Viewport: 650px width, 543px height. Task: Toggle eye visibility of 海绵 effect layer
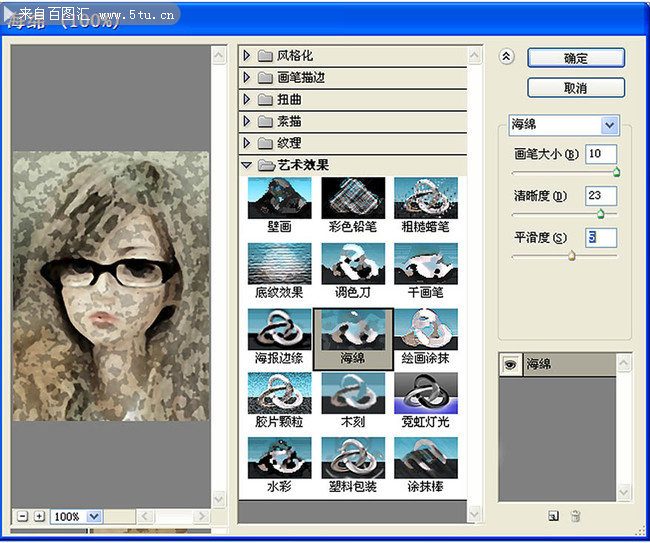tap(511, 366)
